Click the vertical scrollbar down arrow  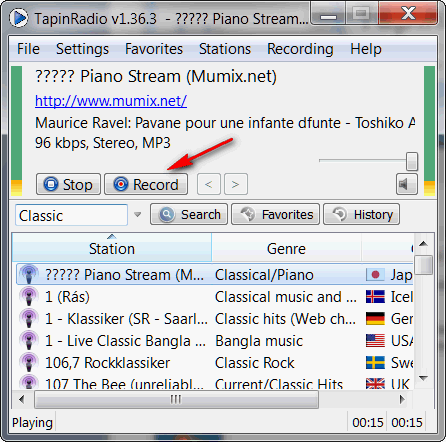423,378
